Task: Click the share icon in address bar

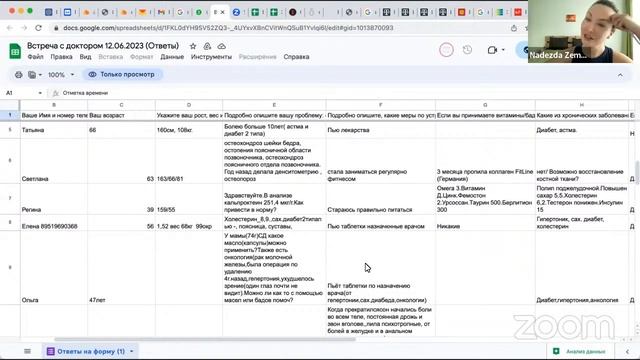Action: pyautogui.click(x=513, y=28)
